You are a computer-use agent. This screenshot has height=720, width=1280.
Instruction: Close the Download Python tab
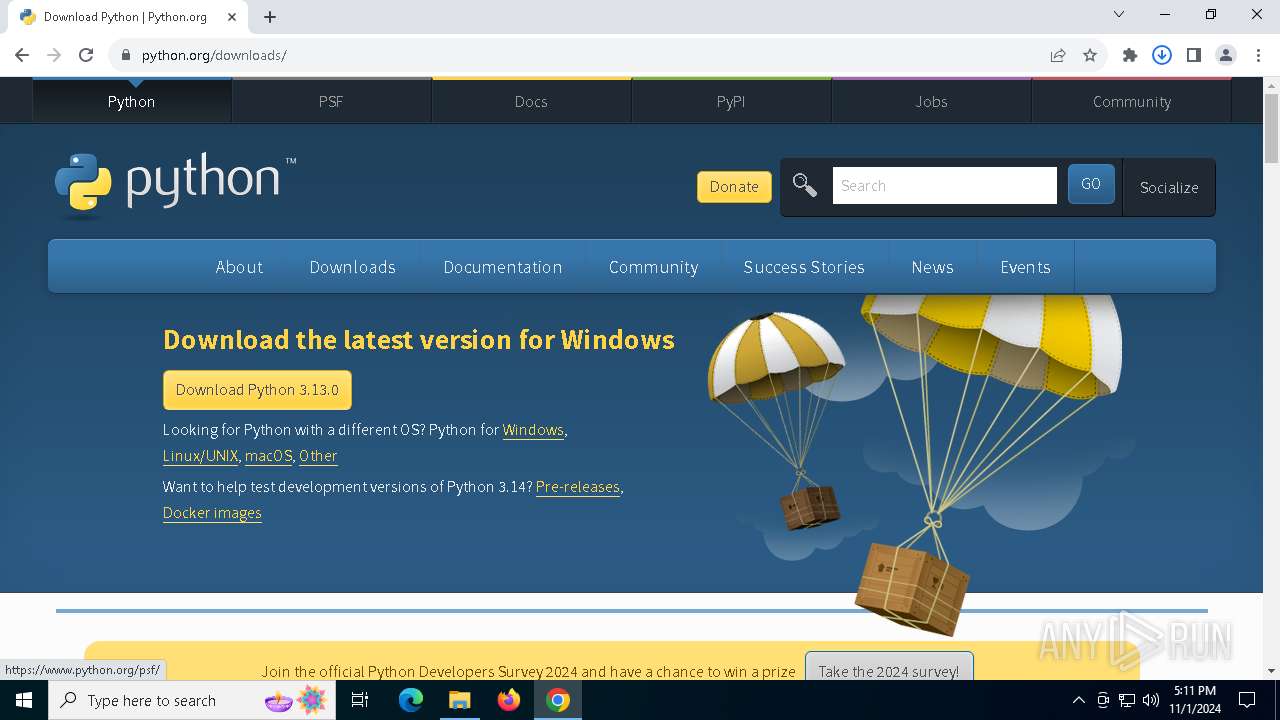click(232, 17)
